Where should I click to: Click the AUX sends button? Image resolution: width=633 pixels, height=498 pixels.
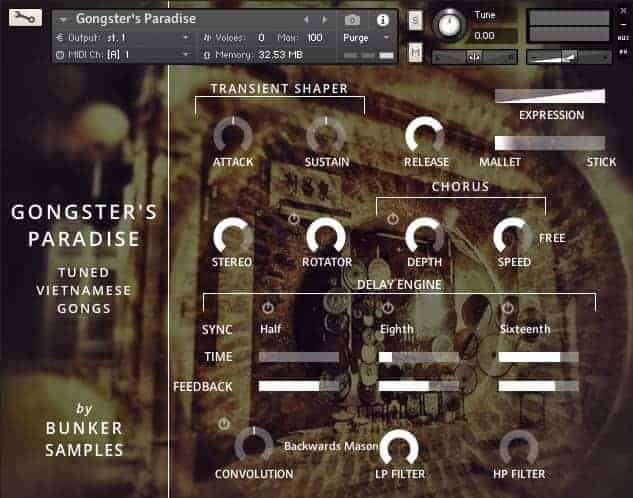623,38
